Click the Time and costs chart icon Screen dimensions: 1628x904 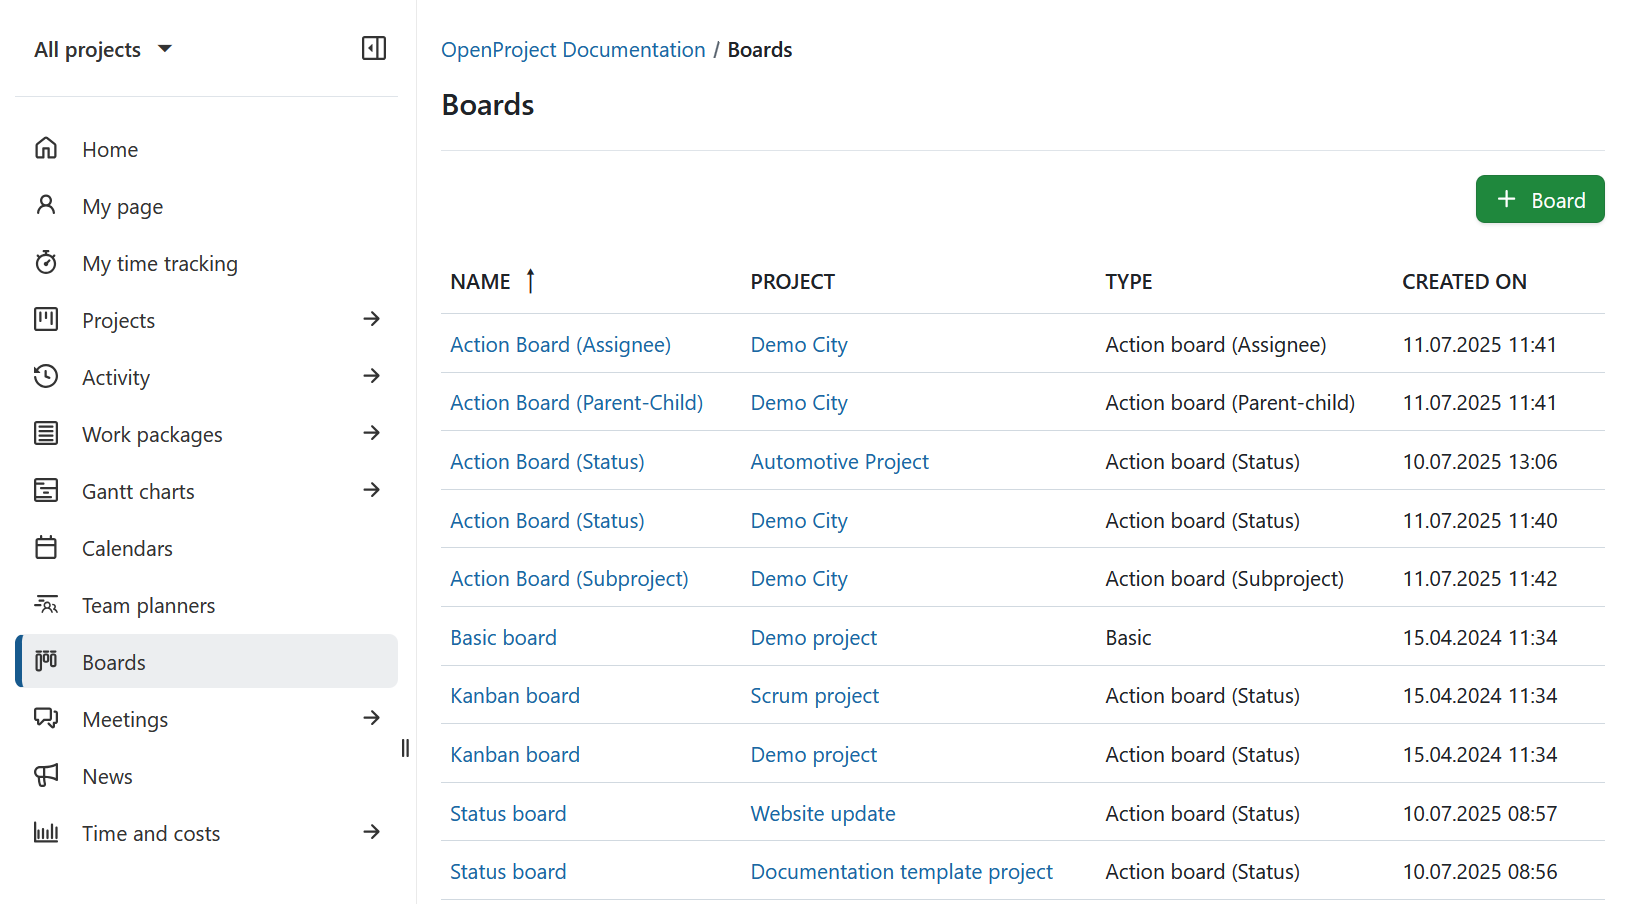tap(46, 832)
